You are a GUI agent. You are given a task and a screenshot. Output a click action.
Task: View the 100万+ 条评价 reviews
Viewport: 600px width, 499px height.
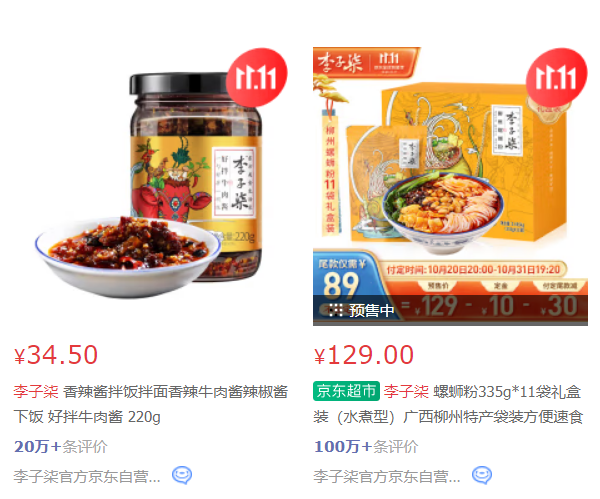click(366, 447)
